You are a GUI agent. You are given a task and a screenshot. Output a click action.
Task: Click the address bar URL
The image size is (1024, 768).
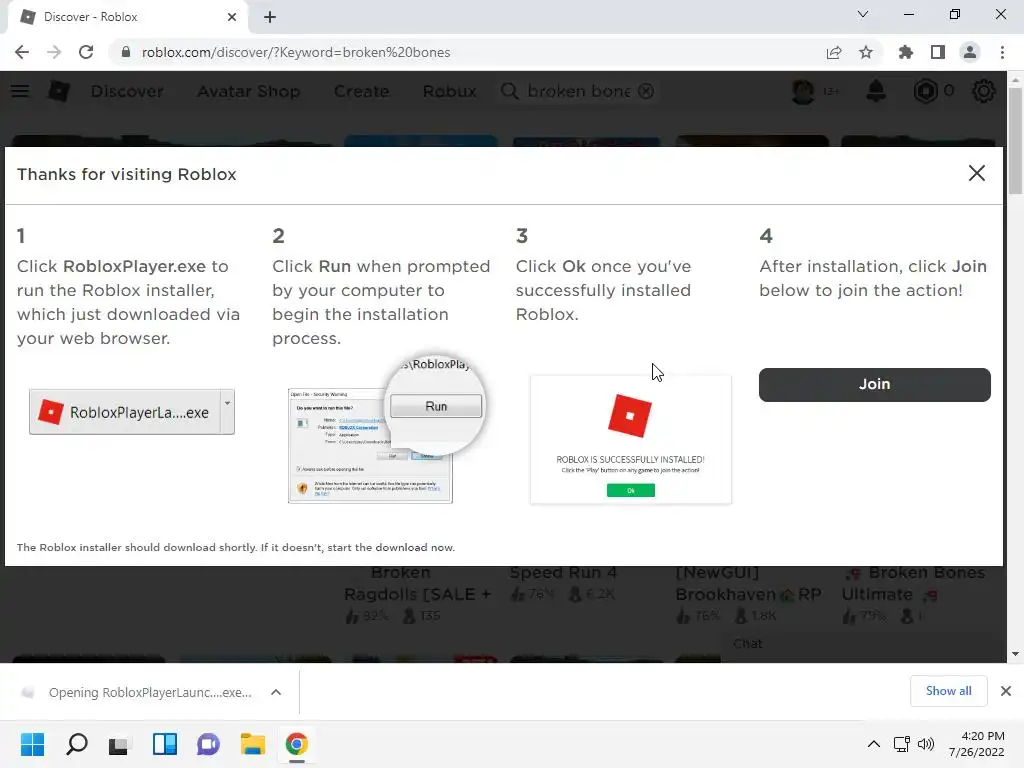pos(296,52)
